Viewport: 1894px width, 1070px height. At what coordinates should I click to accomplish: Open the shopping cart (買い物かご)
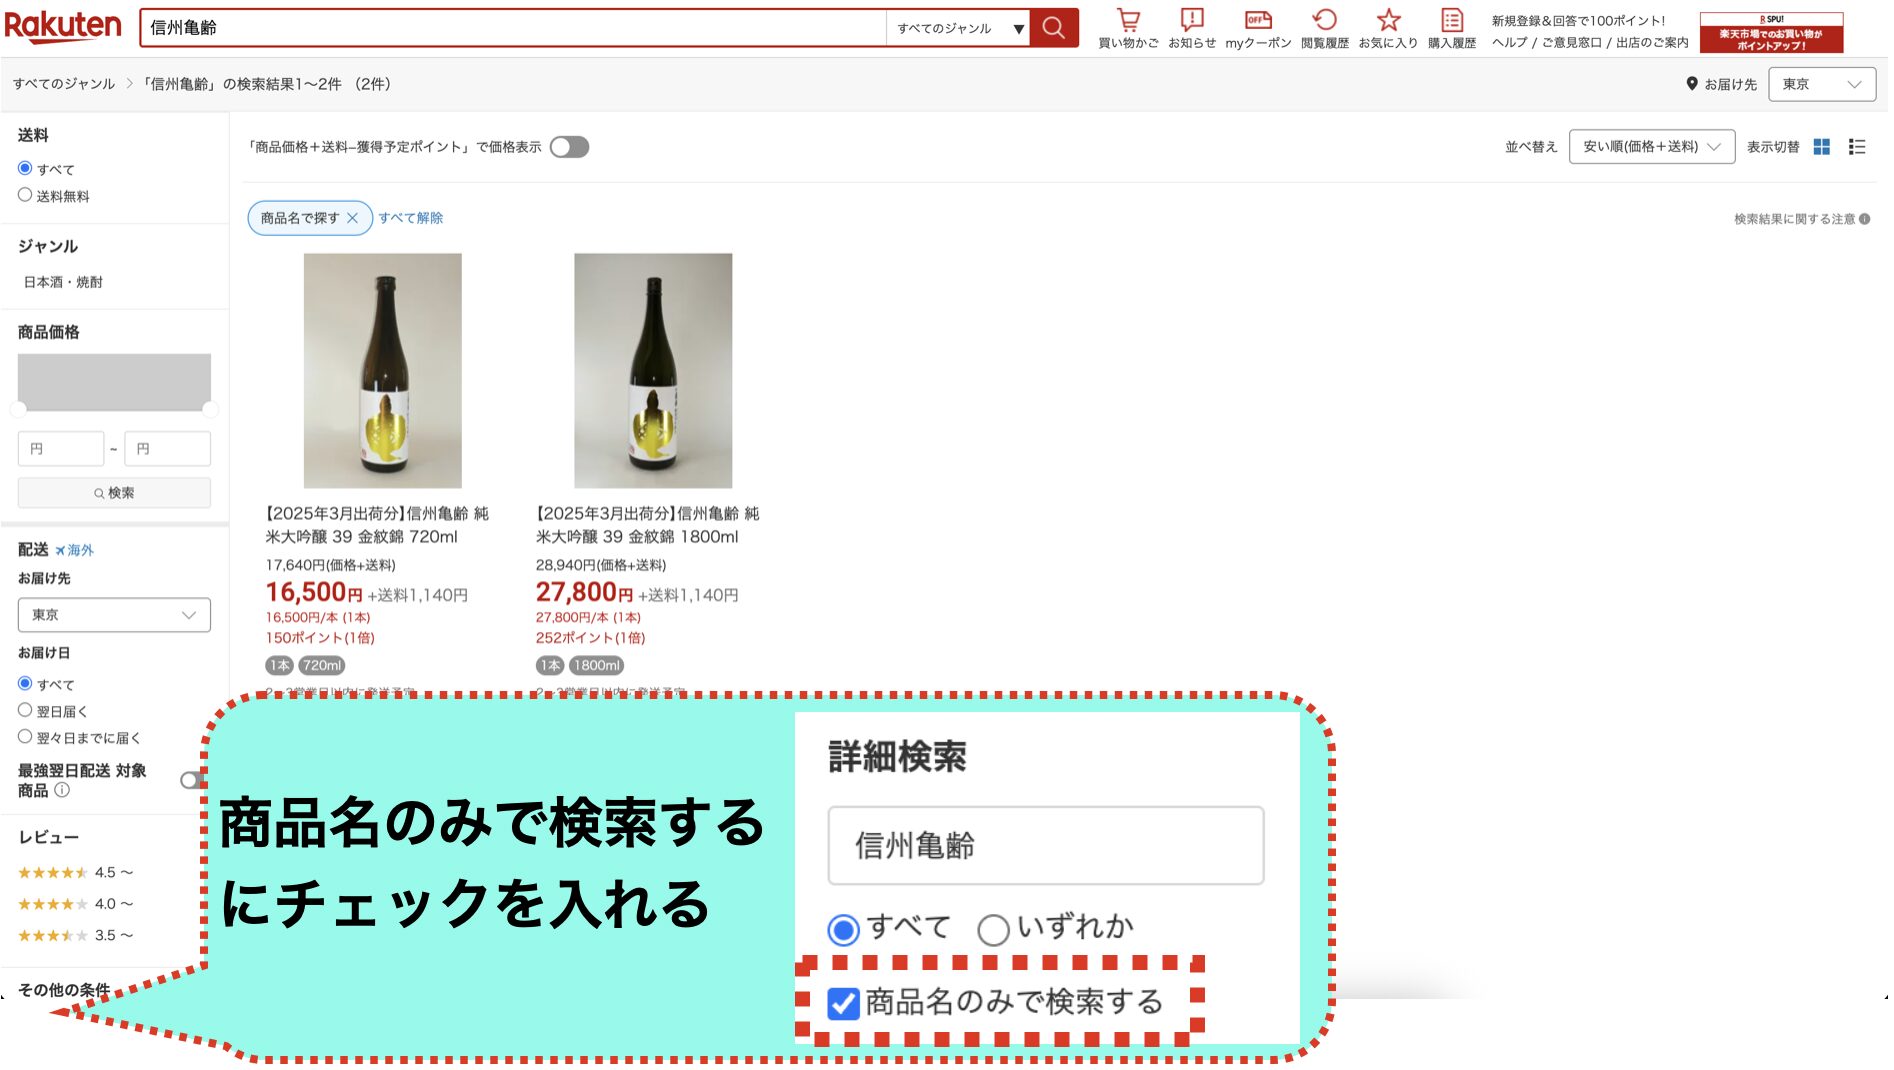pos(1128,29)
